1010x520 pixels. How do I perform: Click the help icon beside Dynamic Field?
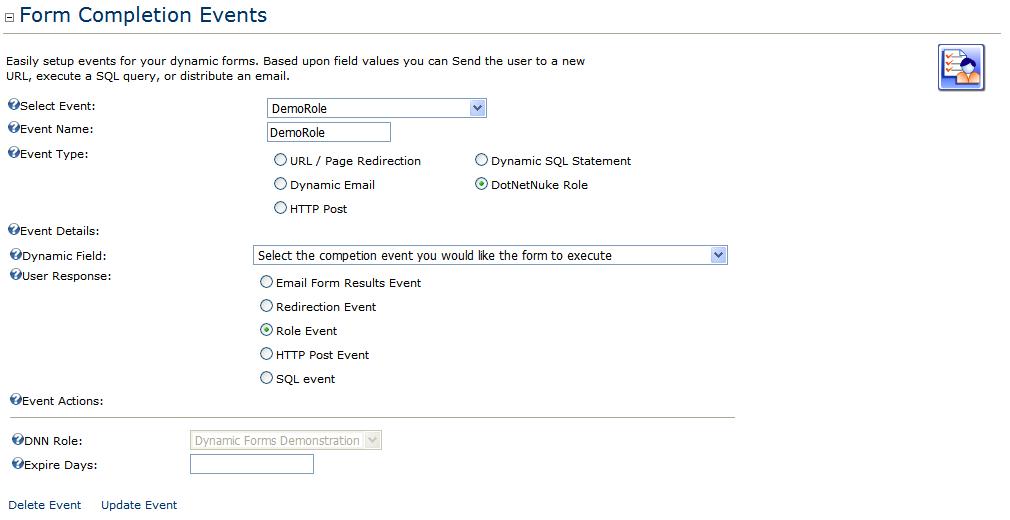click(x=15, y=255)
